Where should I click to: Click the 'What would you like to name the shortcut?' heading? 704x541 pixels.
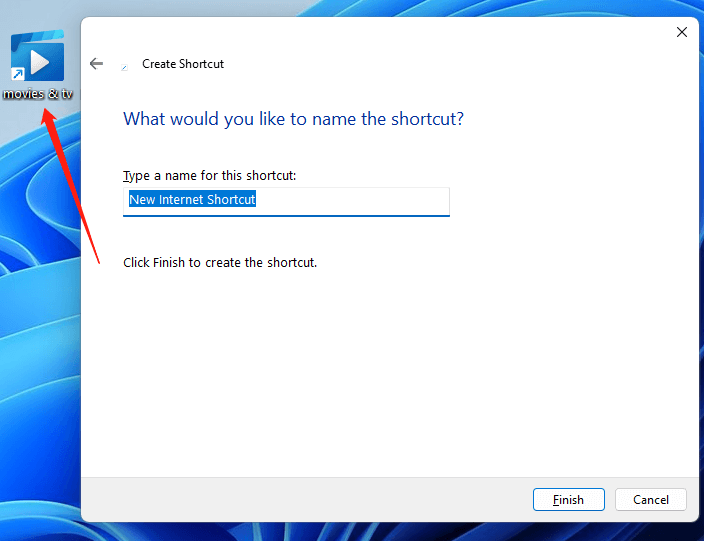tap(293, 119)
